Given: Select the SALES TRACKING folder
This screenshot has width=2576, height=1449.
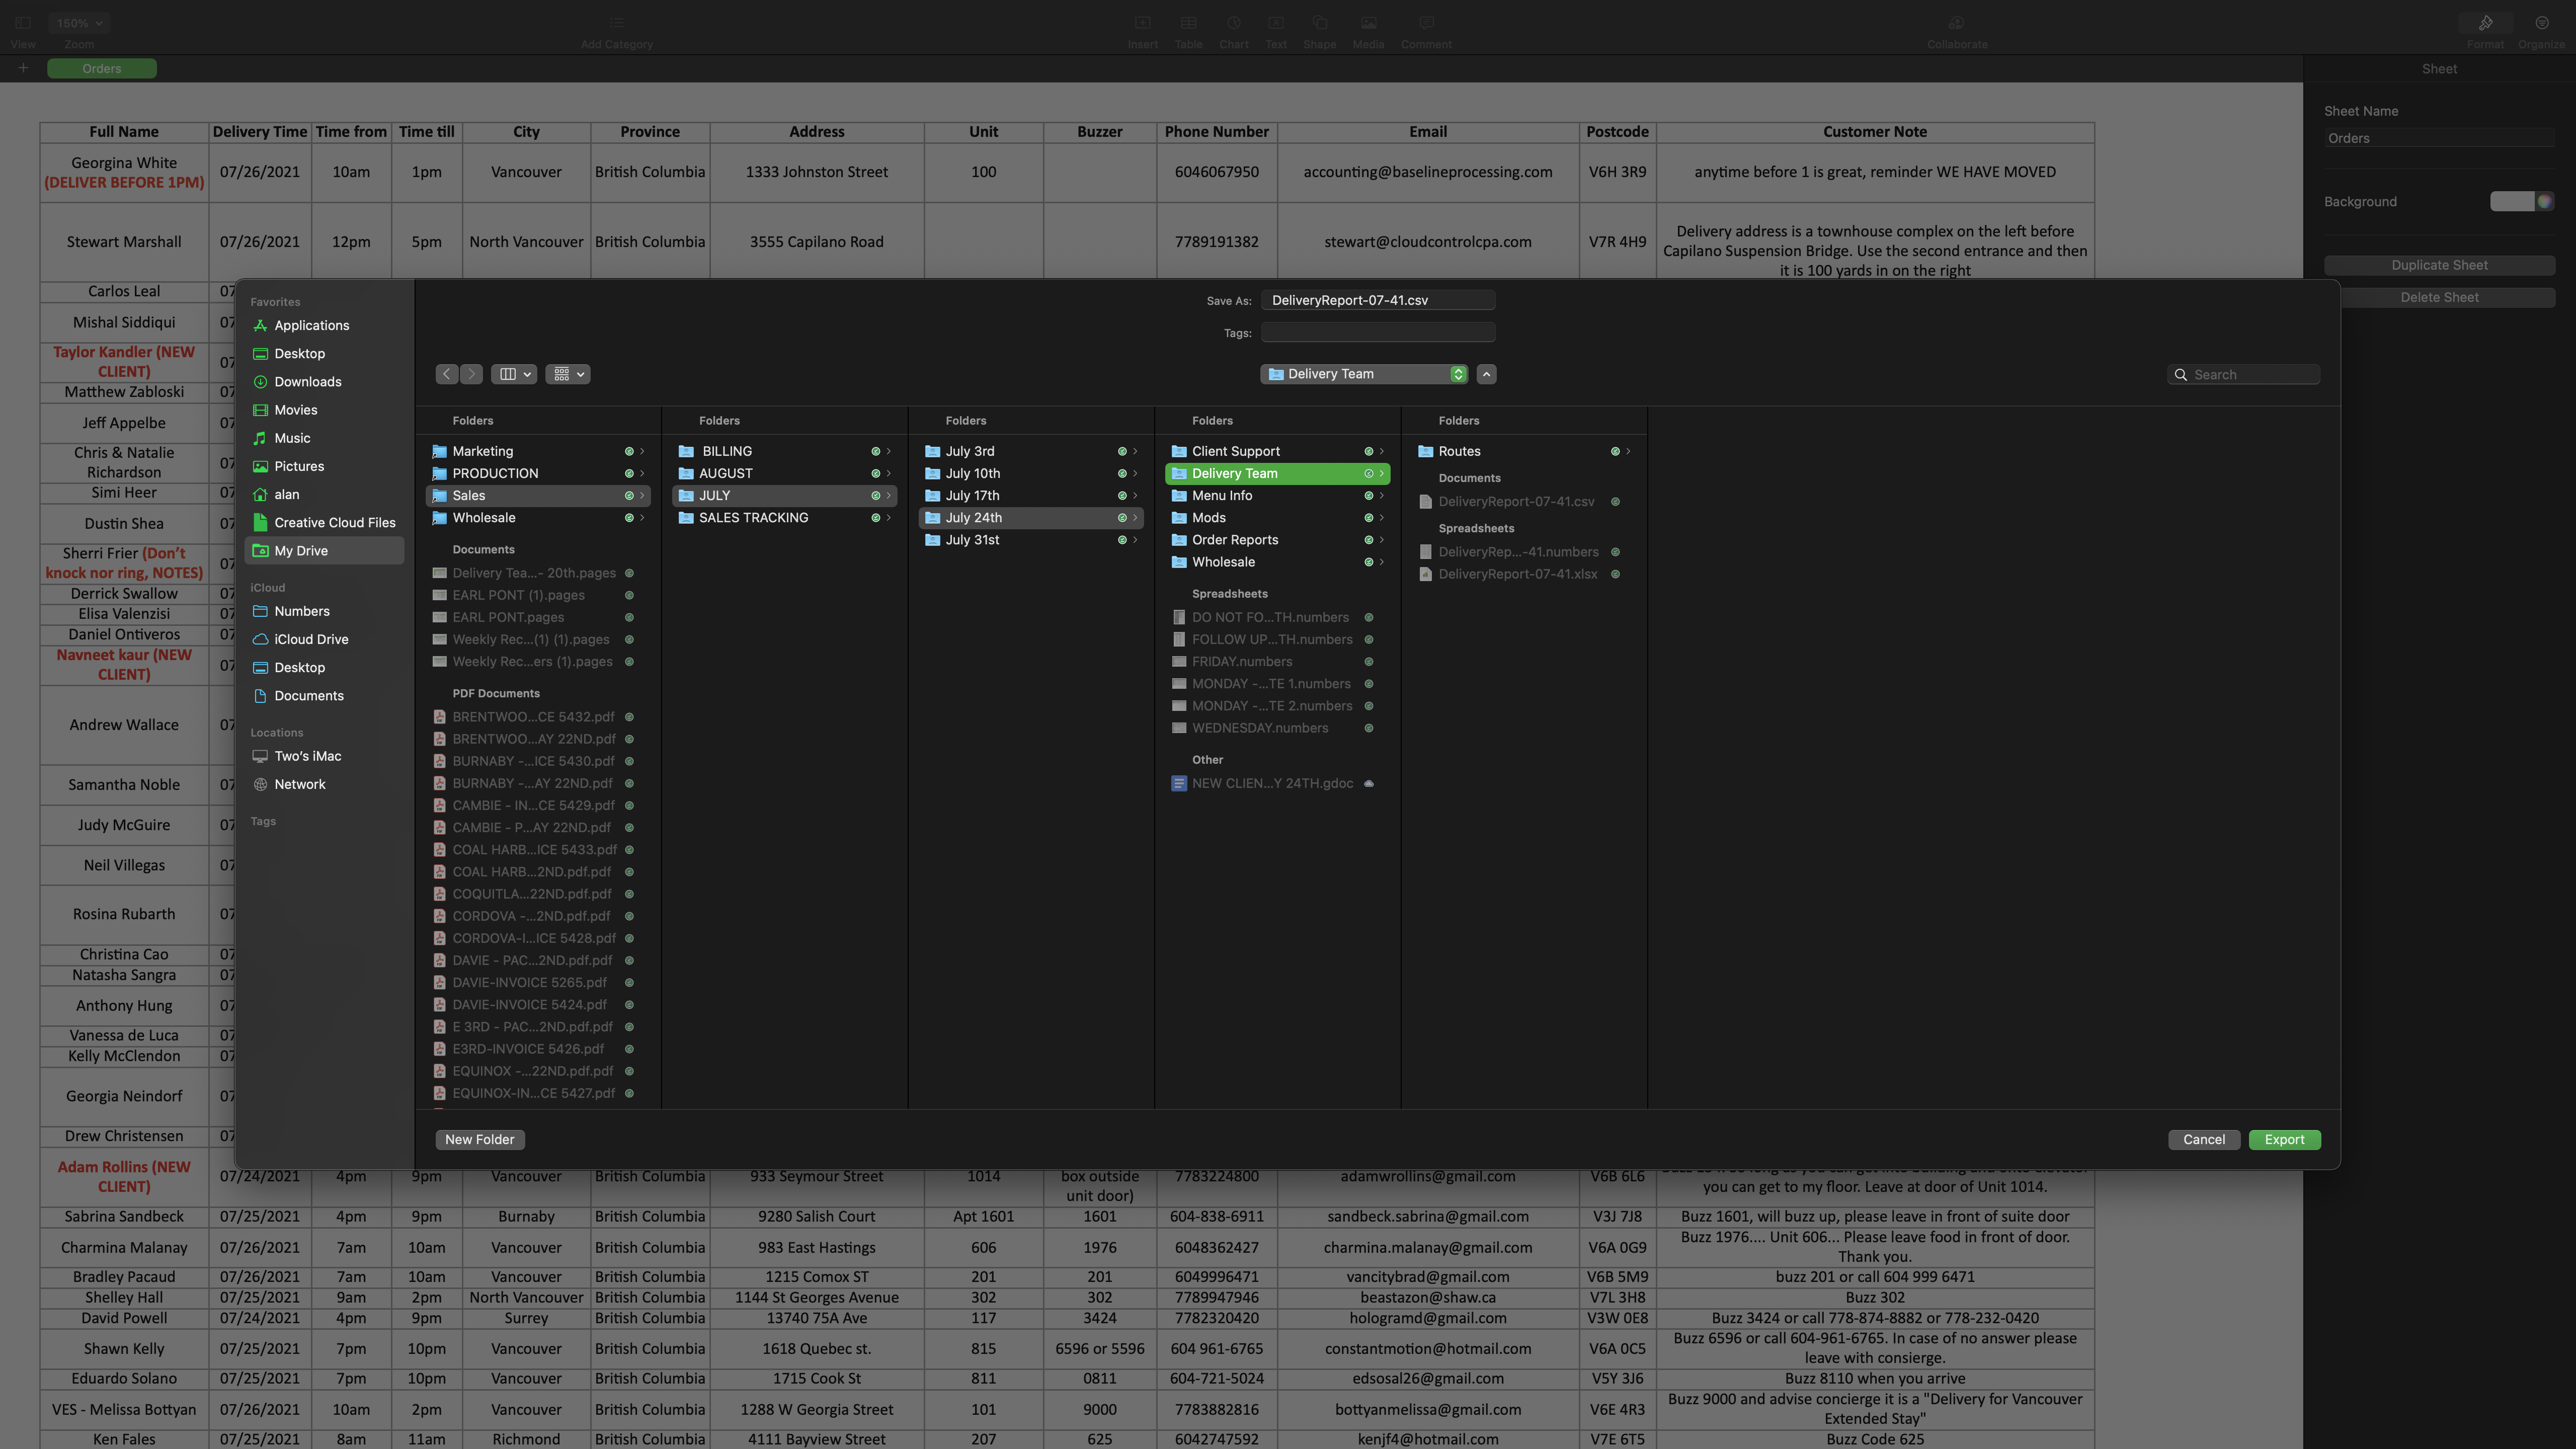Looking at the screenshot, I should pos(753,518).
